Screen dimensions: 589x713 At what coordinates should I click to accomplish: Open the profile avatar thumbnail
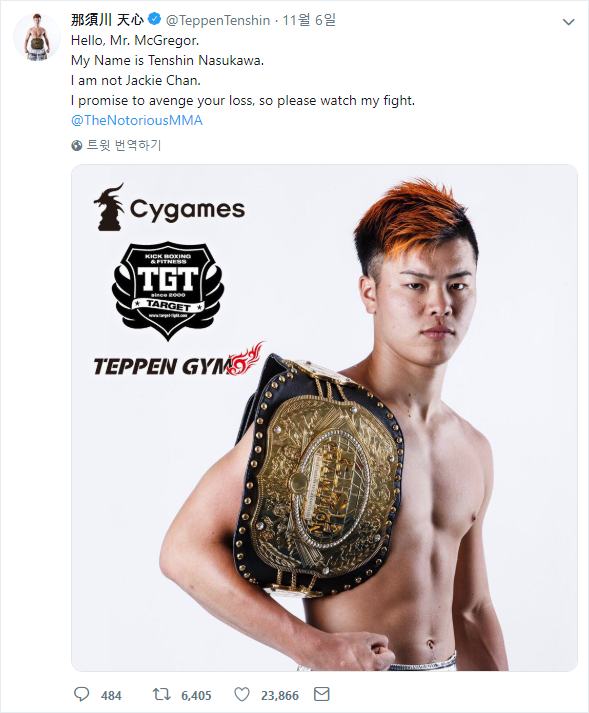37,37
